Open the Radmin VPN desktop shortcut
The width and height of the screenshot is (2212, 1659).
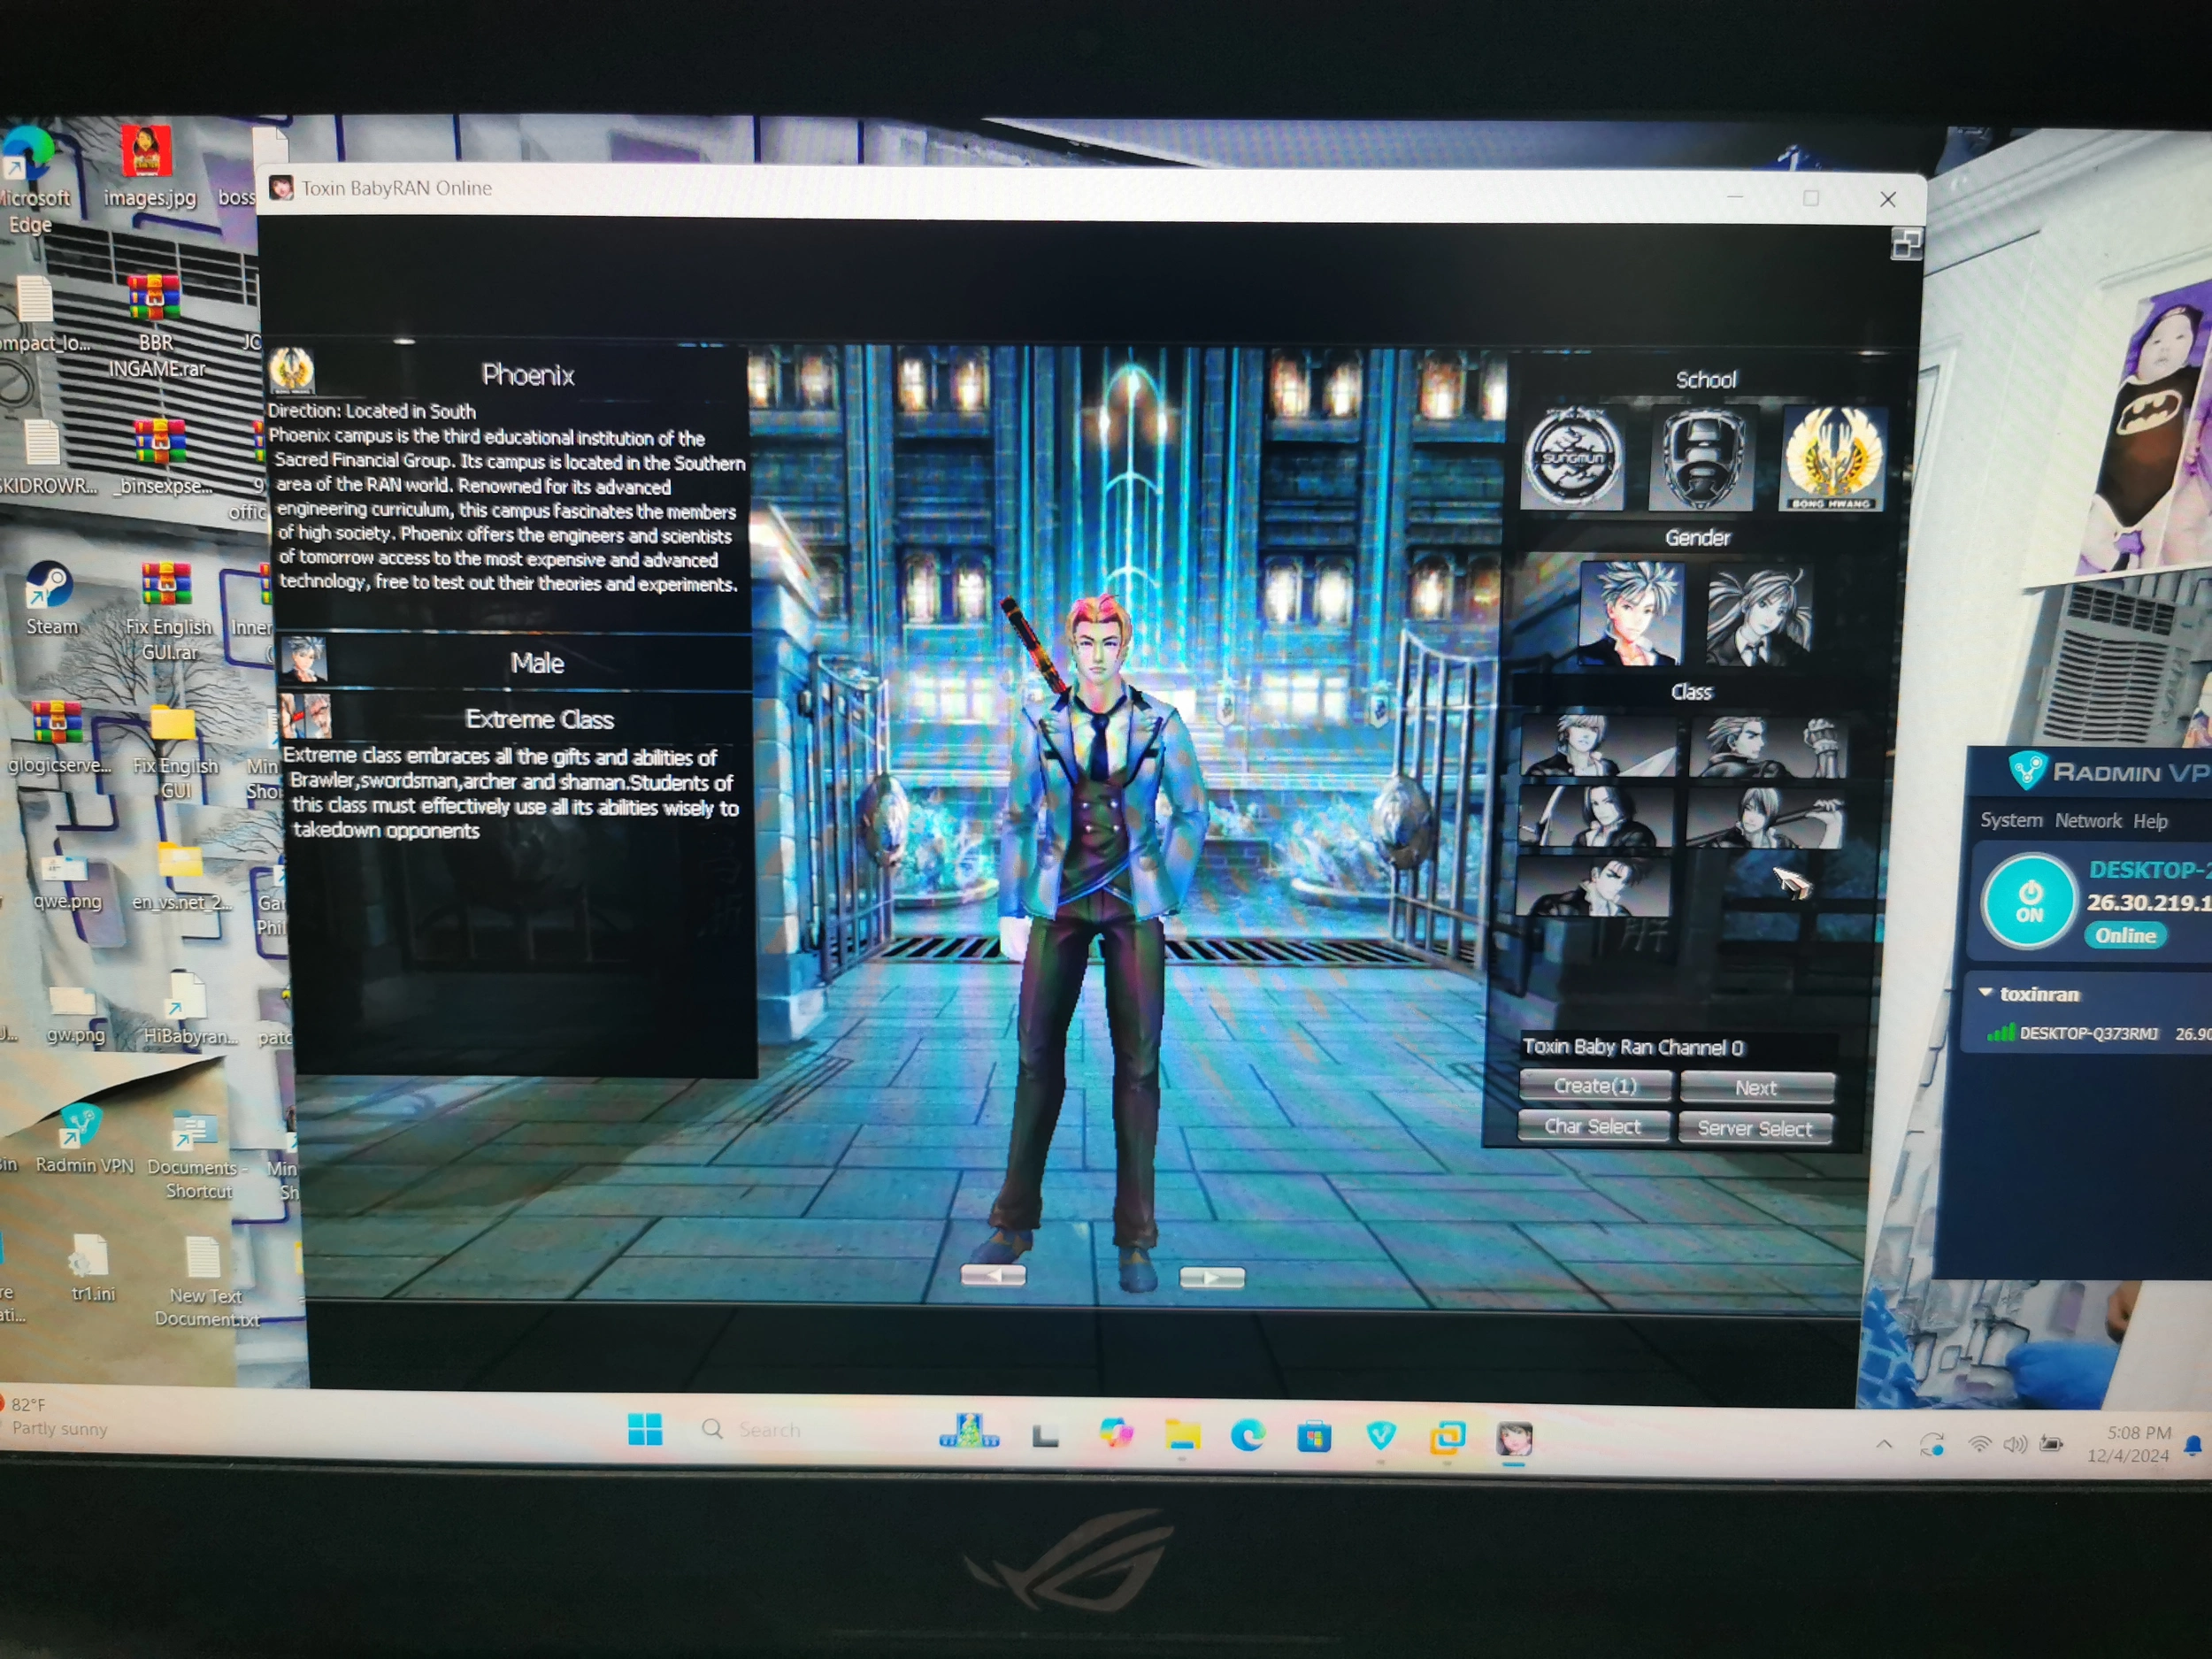tap(84, 1140)
